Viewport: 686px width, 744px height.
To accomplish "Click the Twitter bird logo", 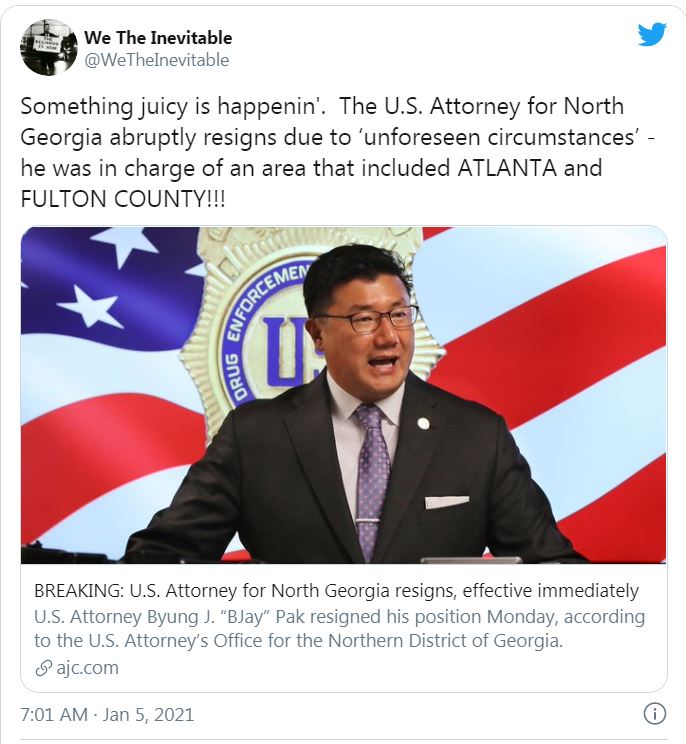I will coord(651,35).
